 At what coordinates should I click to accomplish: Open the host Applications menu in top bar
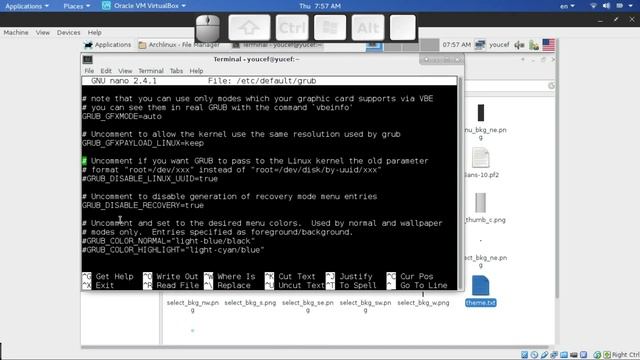(27, 6)
